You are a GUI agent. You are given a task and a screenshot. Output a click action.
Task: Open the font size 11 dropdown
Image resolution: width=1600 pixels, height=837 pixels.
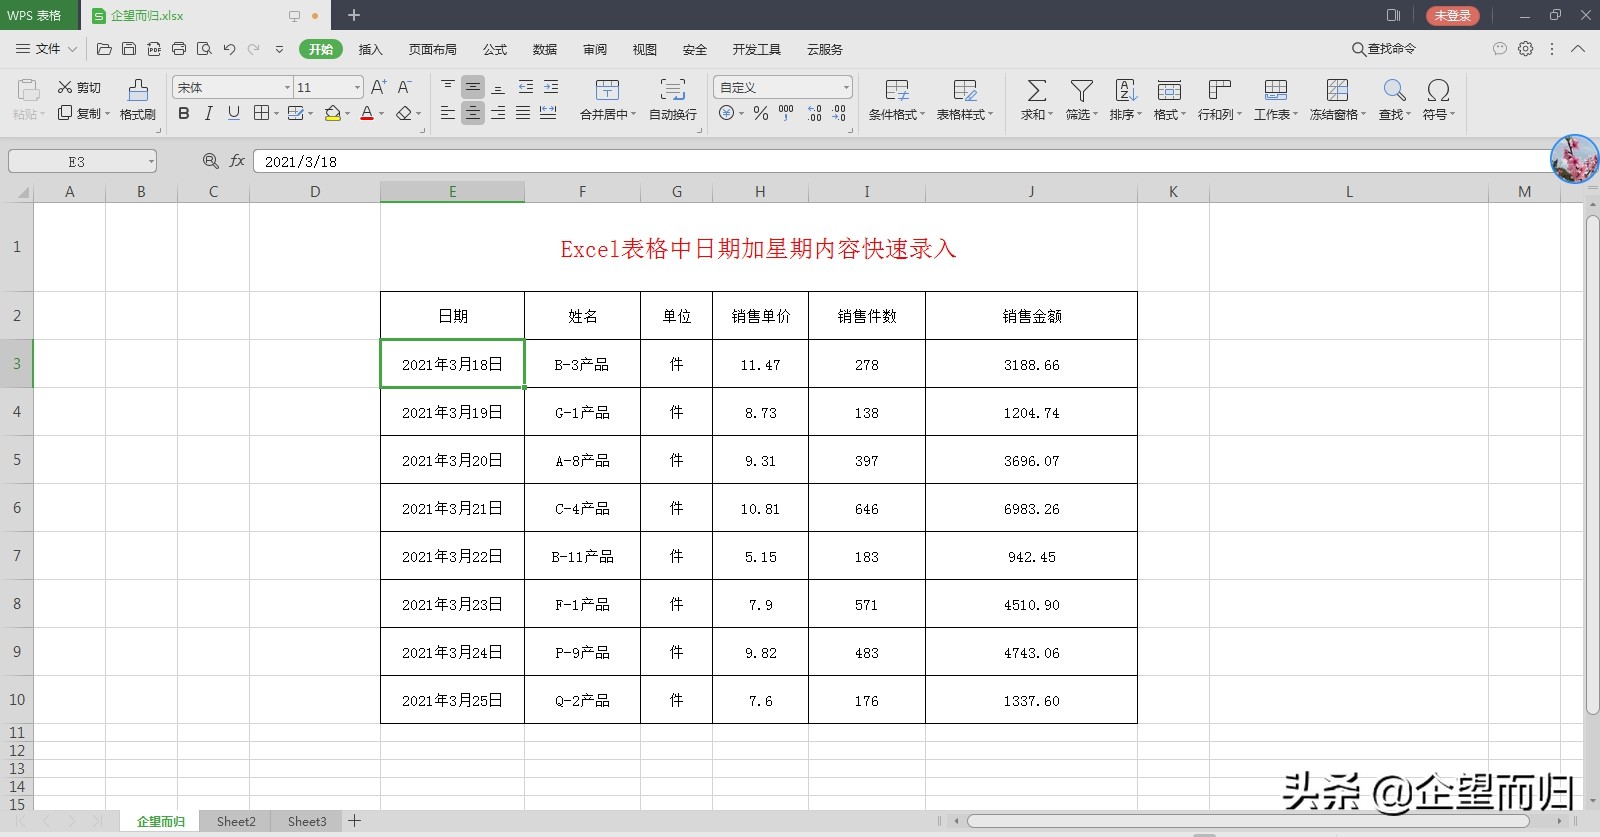(x=357, y=87)
